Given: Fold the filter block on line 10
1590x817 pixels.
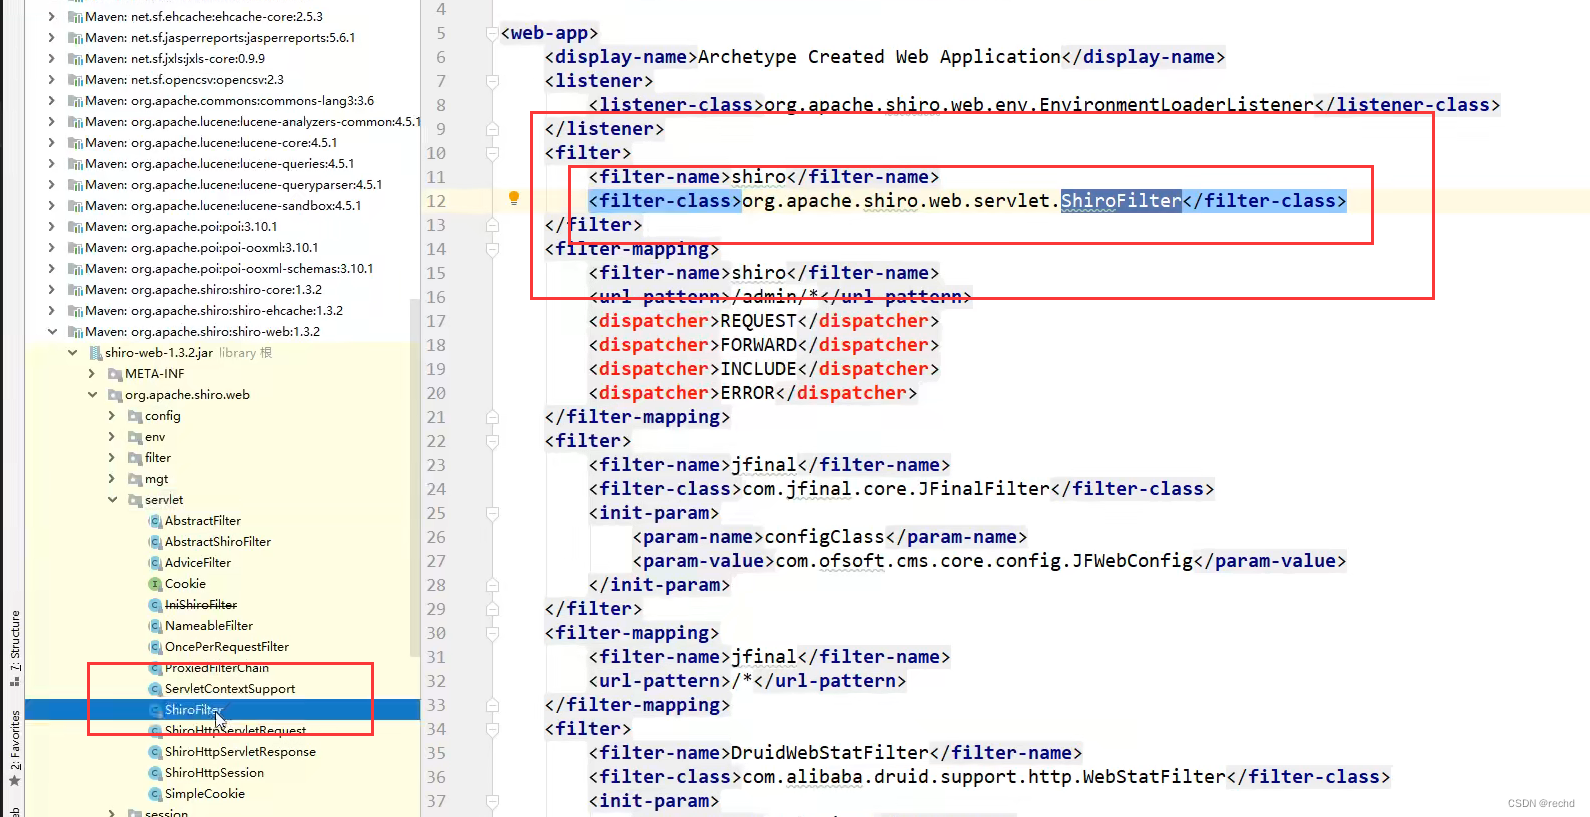Looking at the screenshot, I should pyautogui.click(x=492, y=153).
